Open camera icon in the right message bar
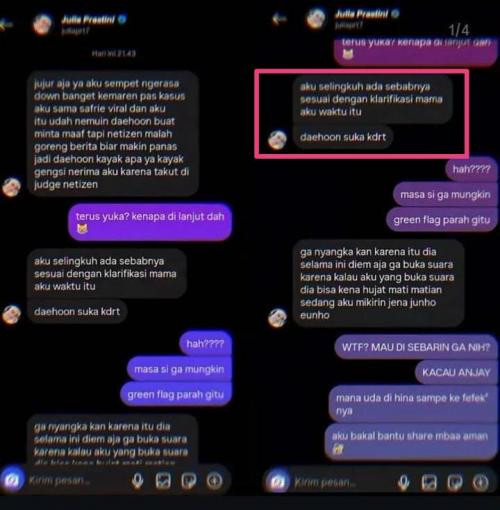Screen dimensions: 500x510 (278, 481)
